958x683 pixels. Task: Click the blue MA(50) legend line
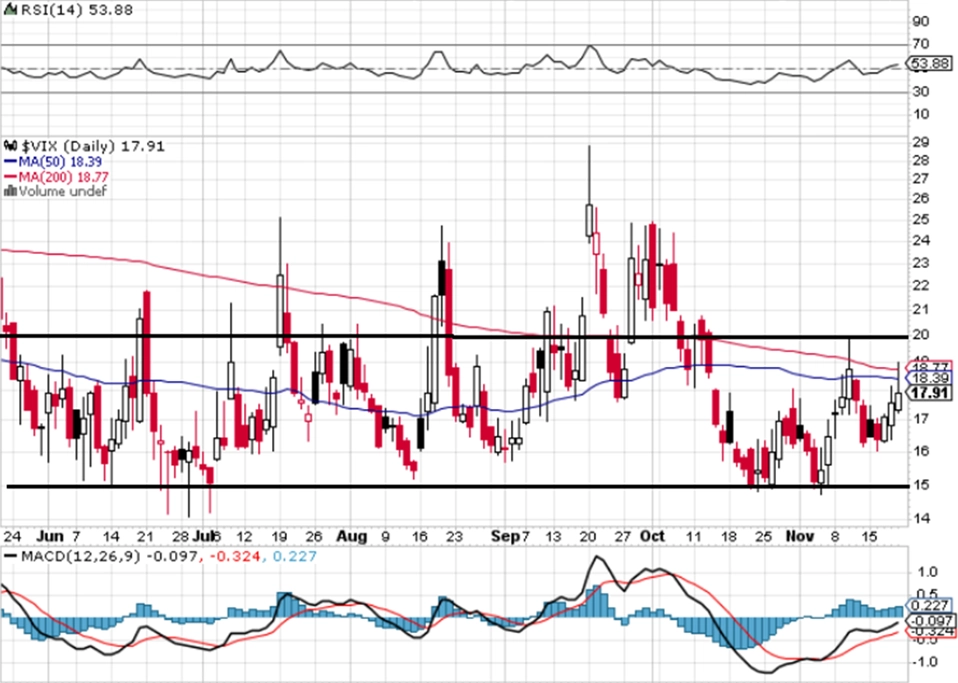pyautogui.click(x=10, y=162)
